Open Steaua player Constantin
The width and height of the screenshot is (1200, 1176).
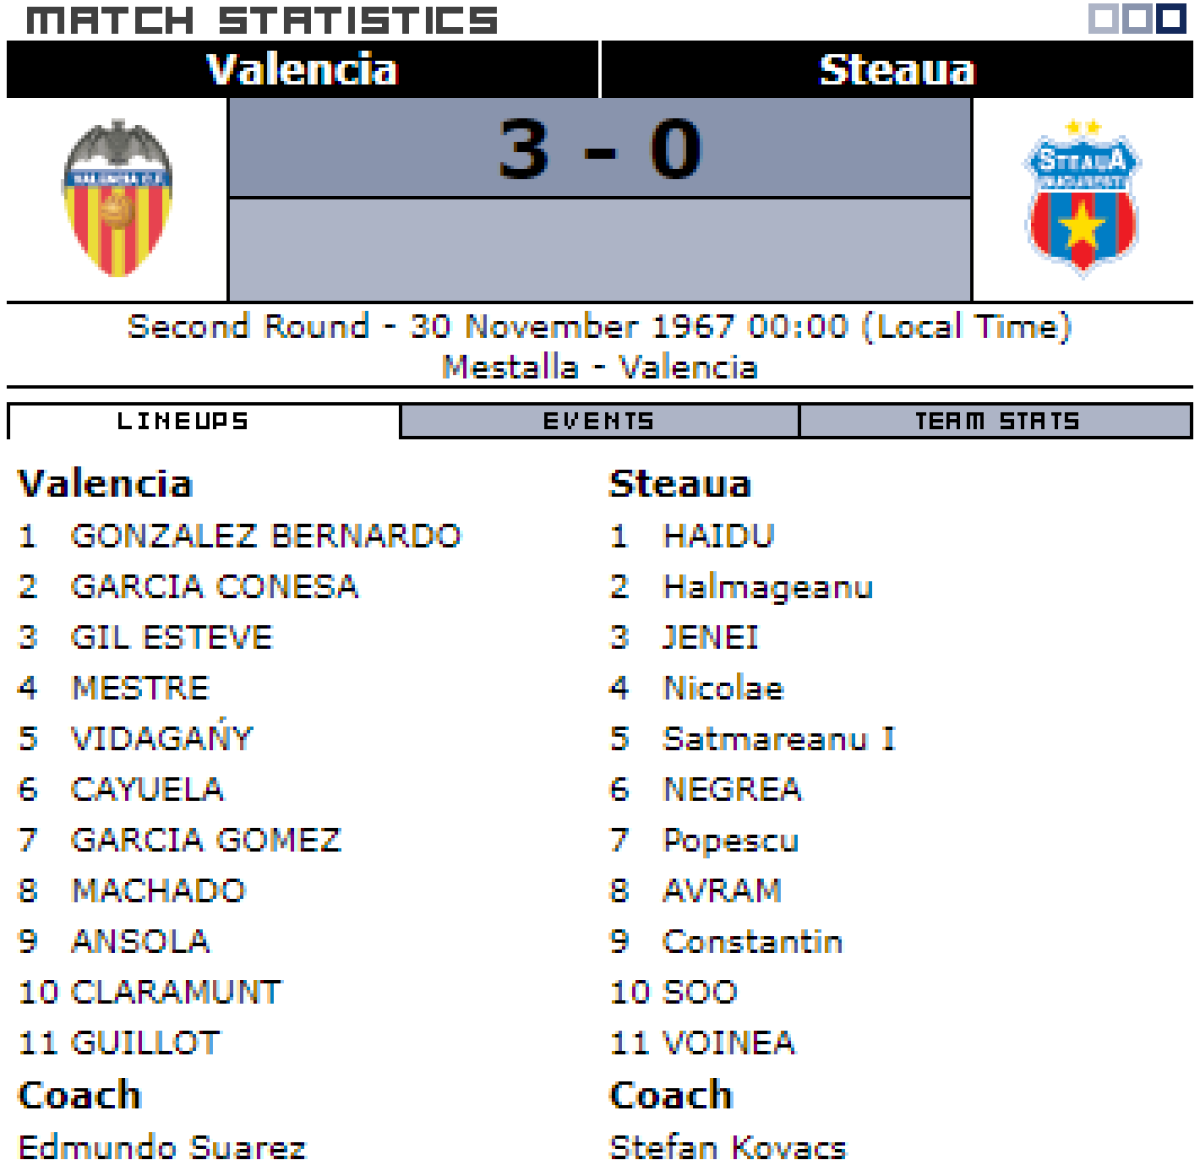(753, 941)
